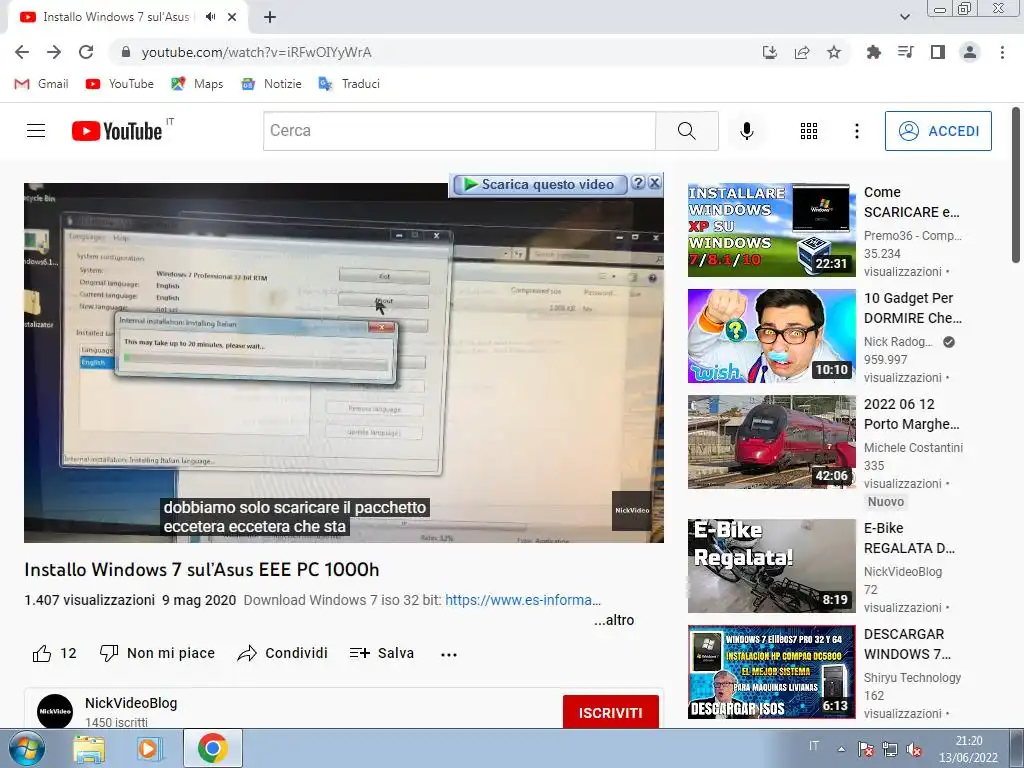Click Non mi piace dislike button

(157, 653)
